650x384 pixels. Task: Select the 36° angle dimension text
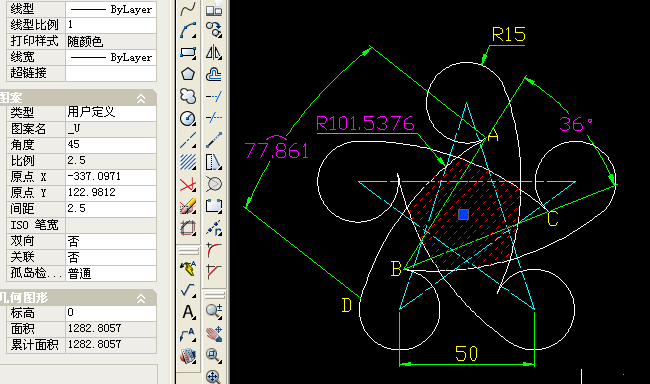(x=576, y=124)
